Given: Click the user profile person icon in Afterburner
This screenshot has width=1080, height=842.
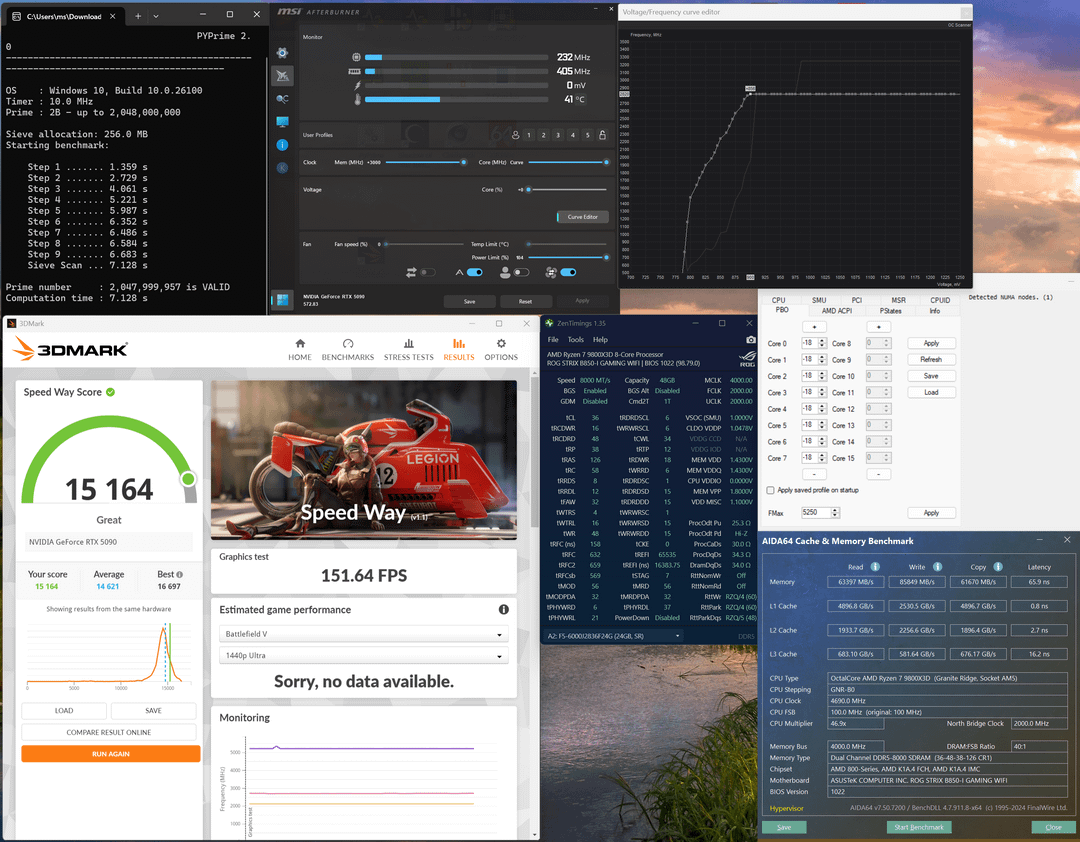Looking at the screenshot, I should (x=515, y=135).
